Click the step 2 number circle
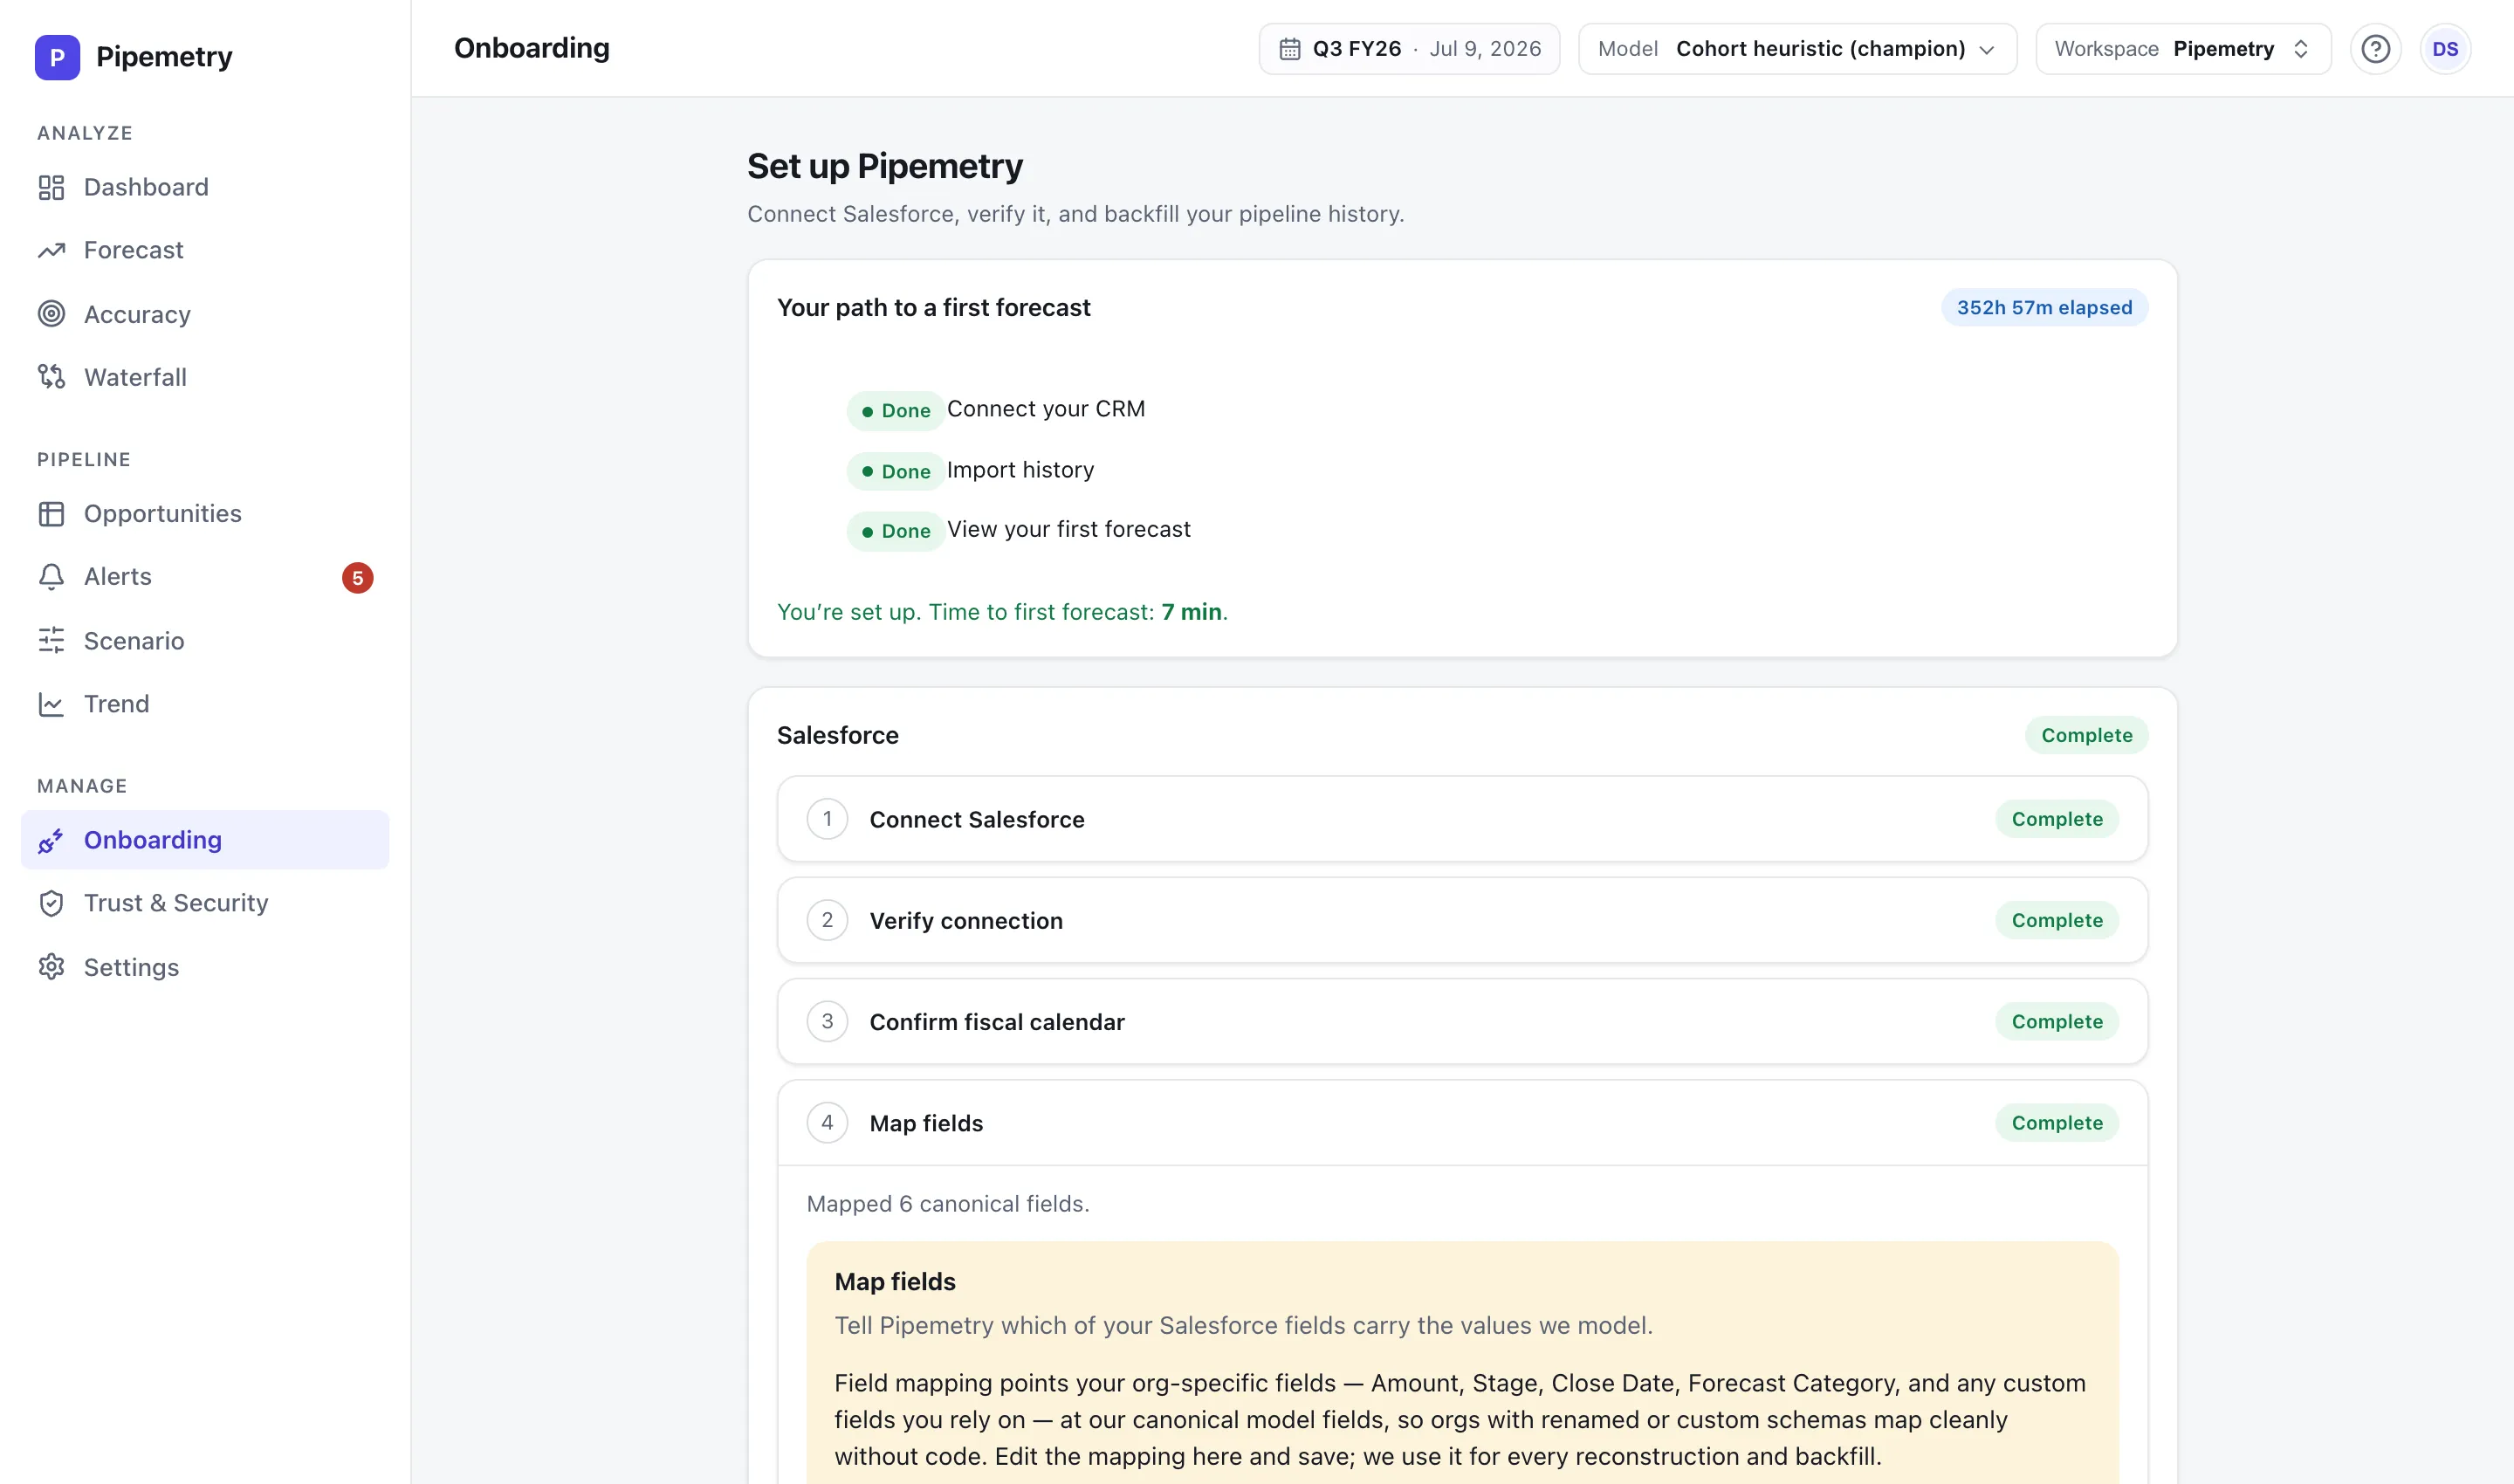 click(827, 920)
